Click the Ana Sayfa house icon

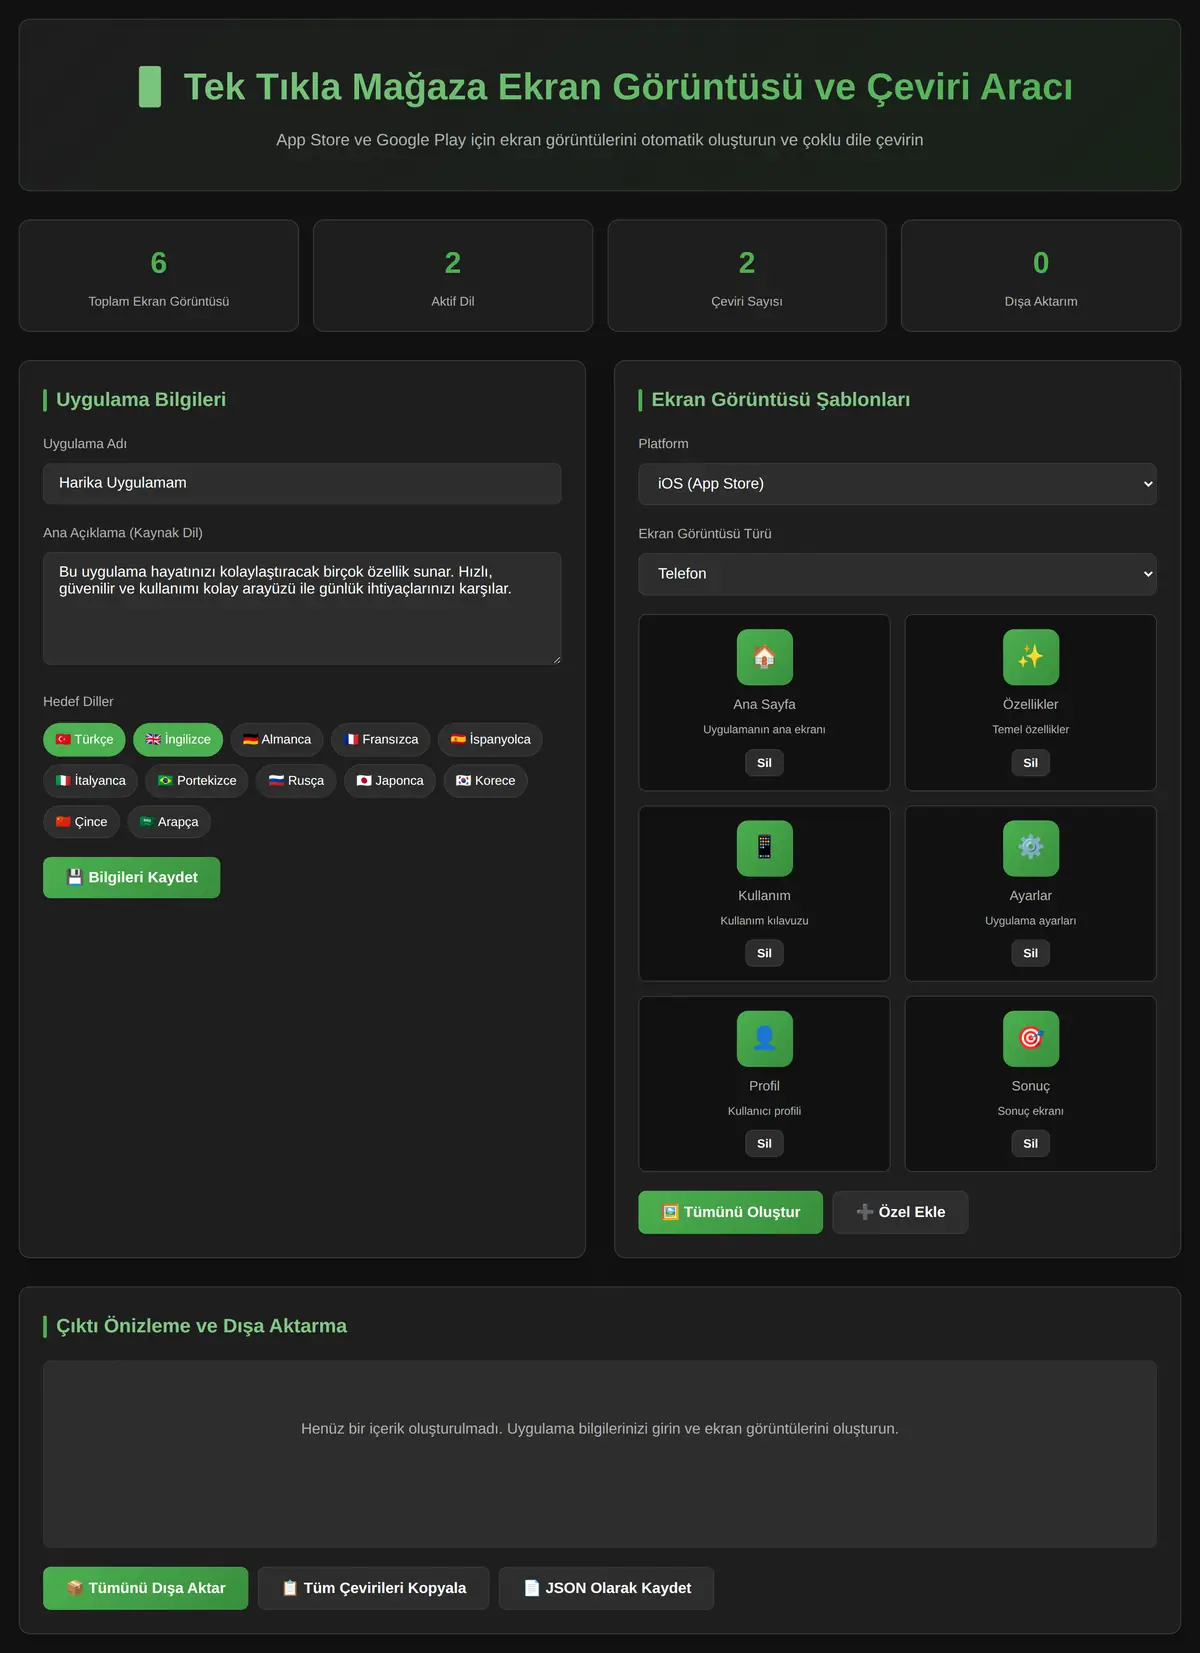tap(764, 657)
